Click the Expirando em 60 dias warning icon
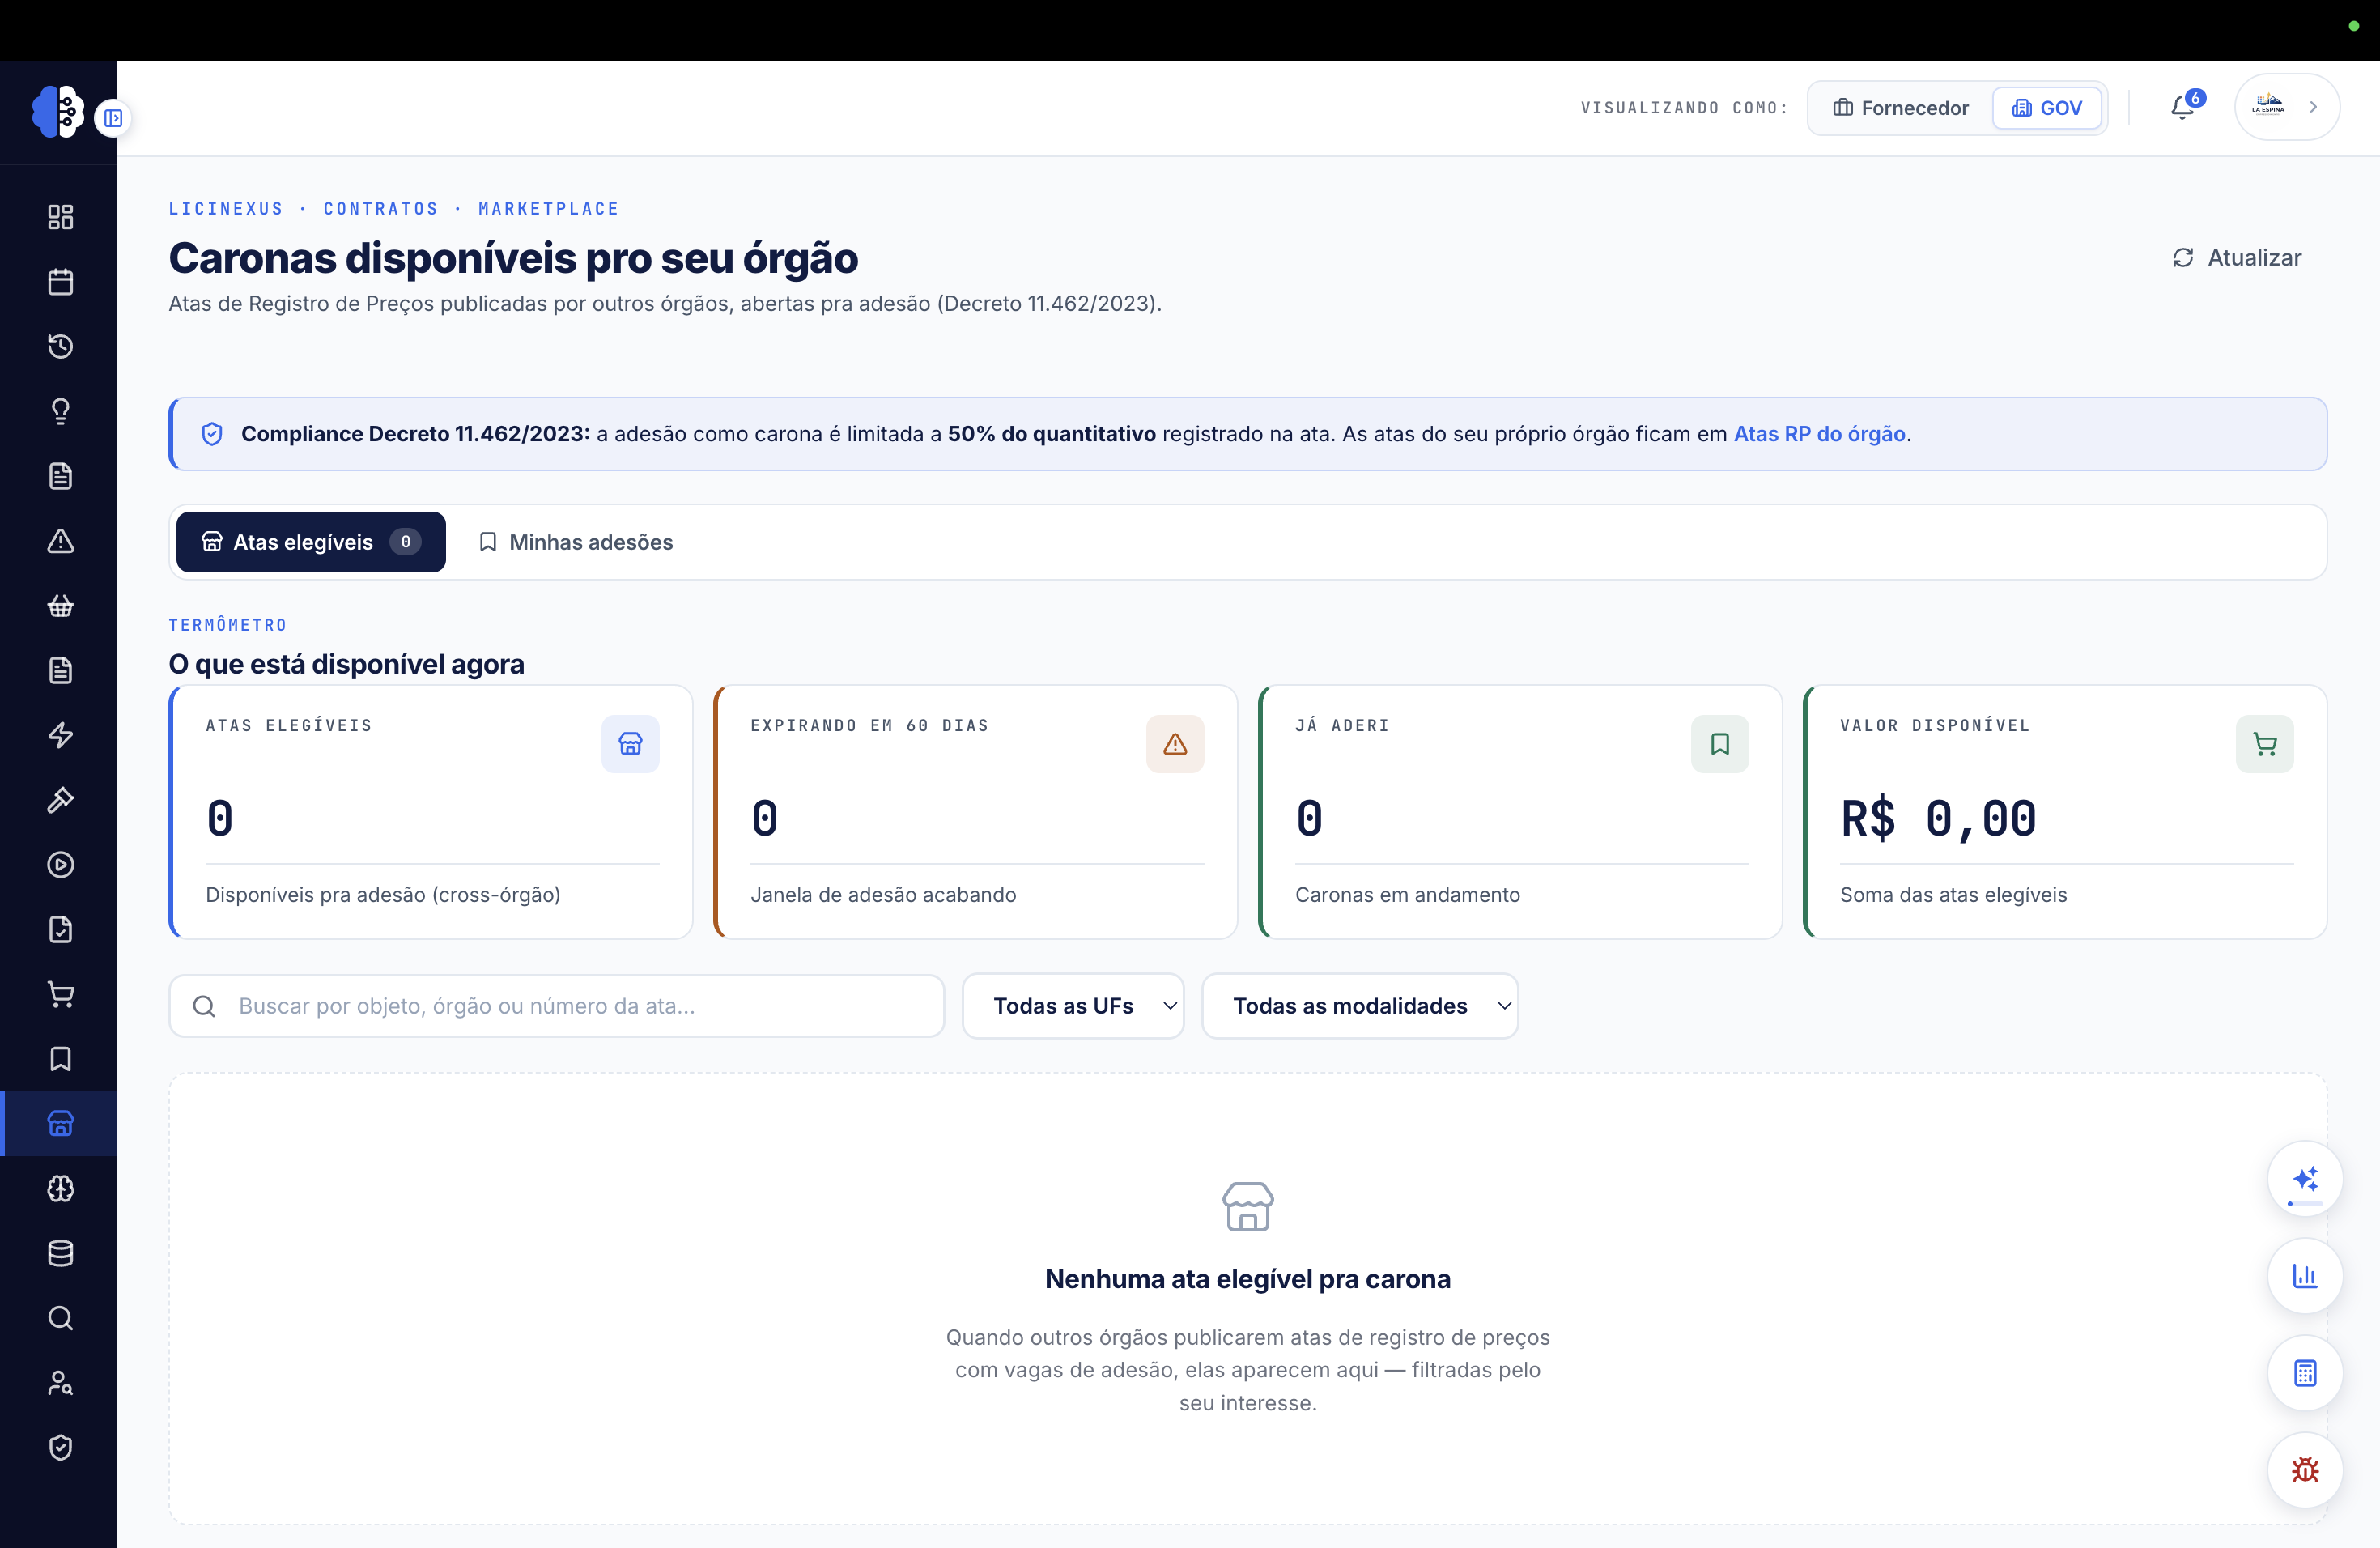This screenshot has height=1548, width=2380. (x=1175, y=744)
